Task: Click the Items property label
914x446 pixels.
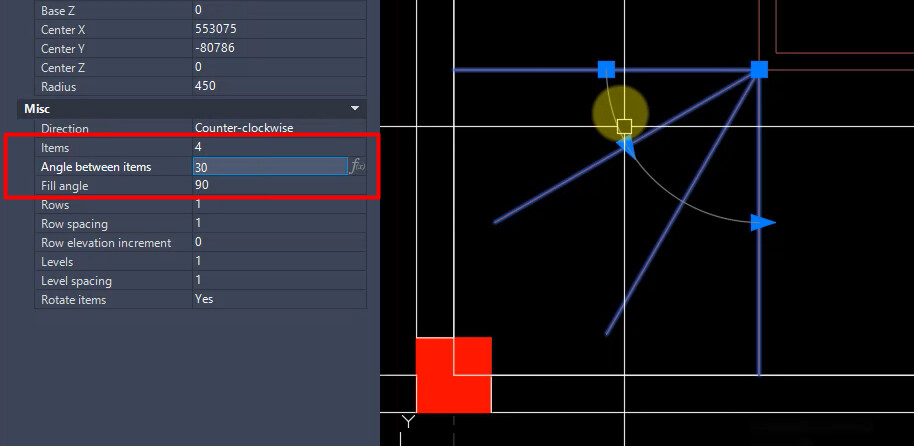Action: (x=55, y=148)
